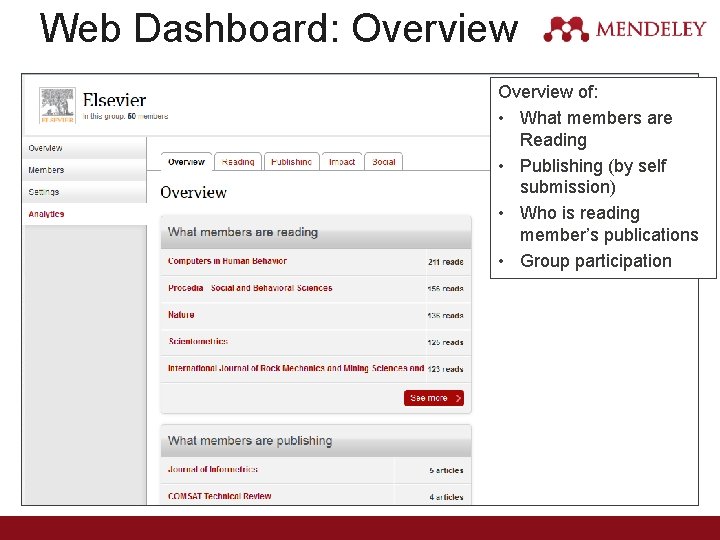This screenshot has width=720, height=540.
Task: Click the 4 articles count
Action: (446, 497)
